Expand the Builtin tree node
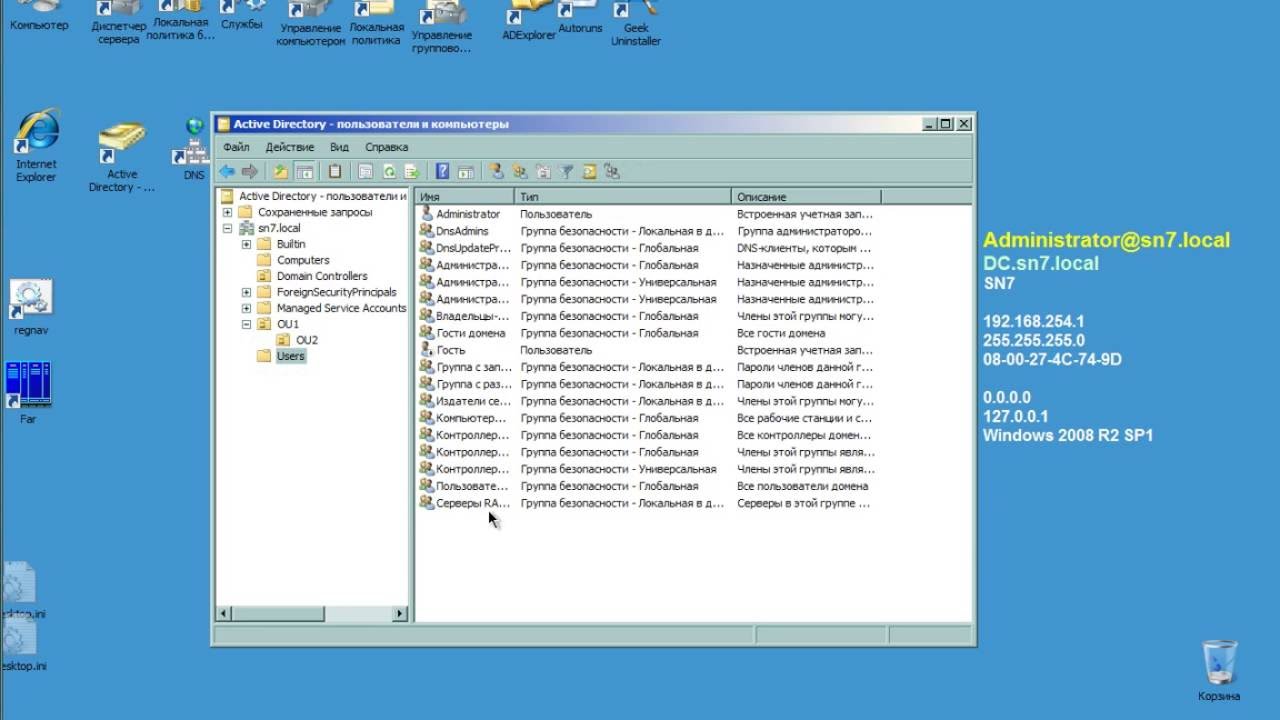The height and width of the screenshot is (720, 1280). pyautogui.click(x=246, y=244)
